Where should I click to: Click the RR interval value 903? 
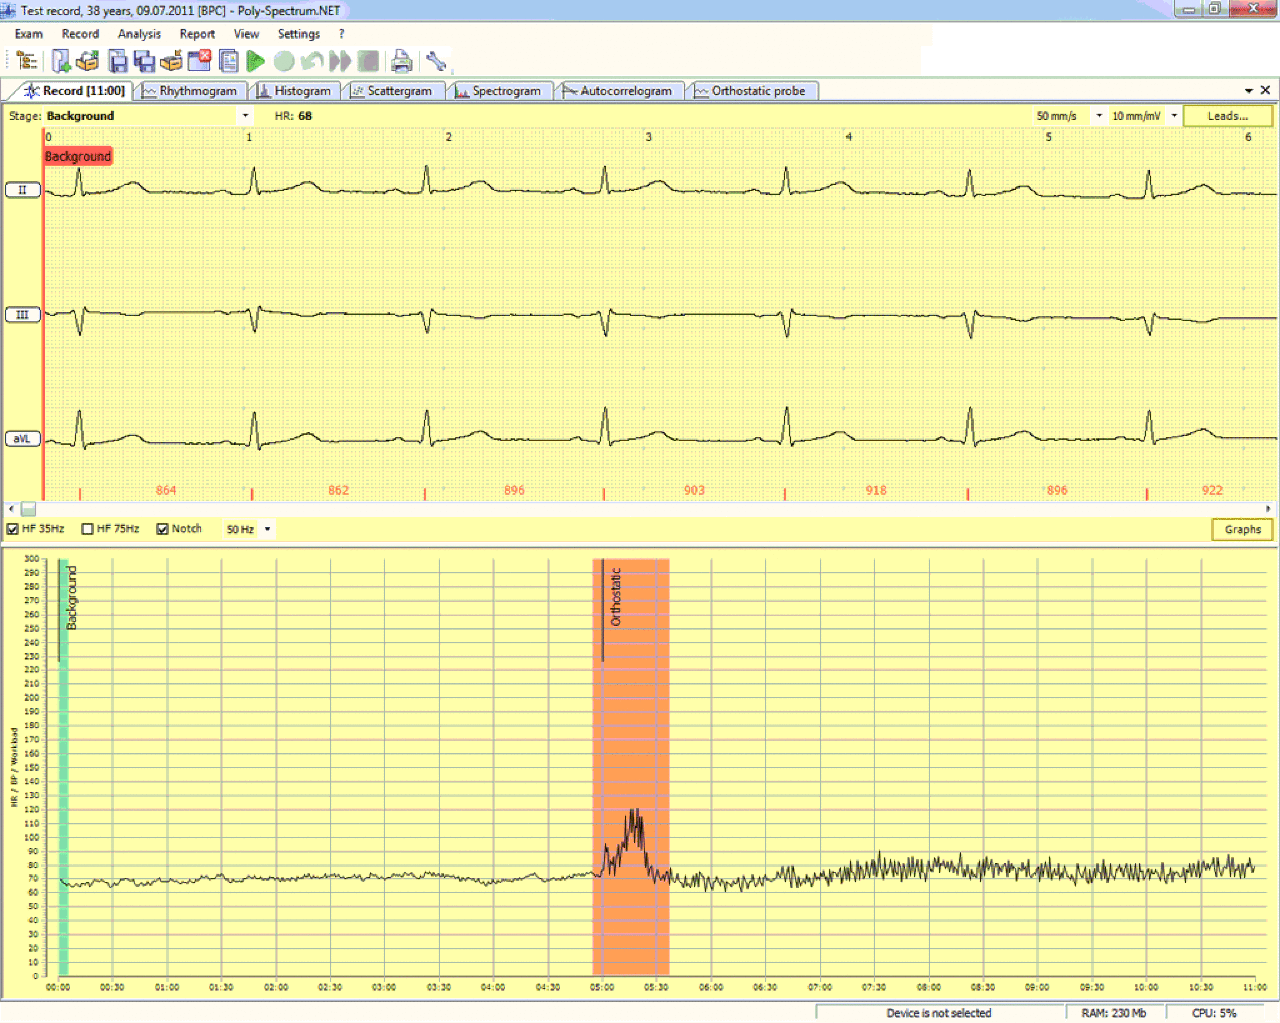tap(694, 490)
